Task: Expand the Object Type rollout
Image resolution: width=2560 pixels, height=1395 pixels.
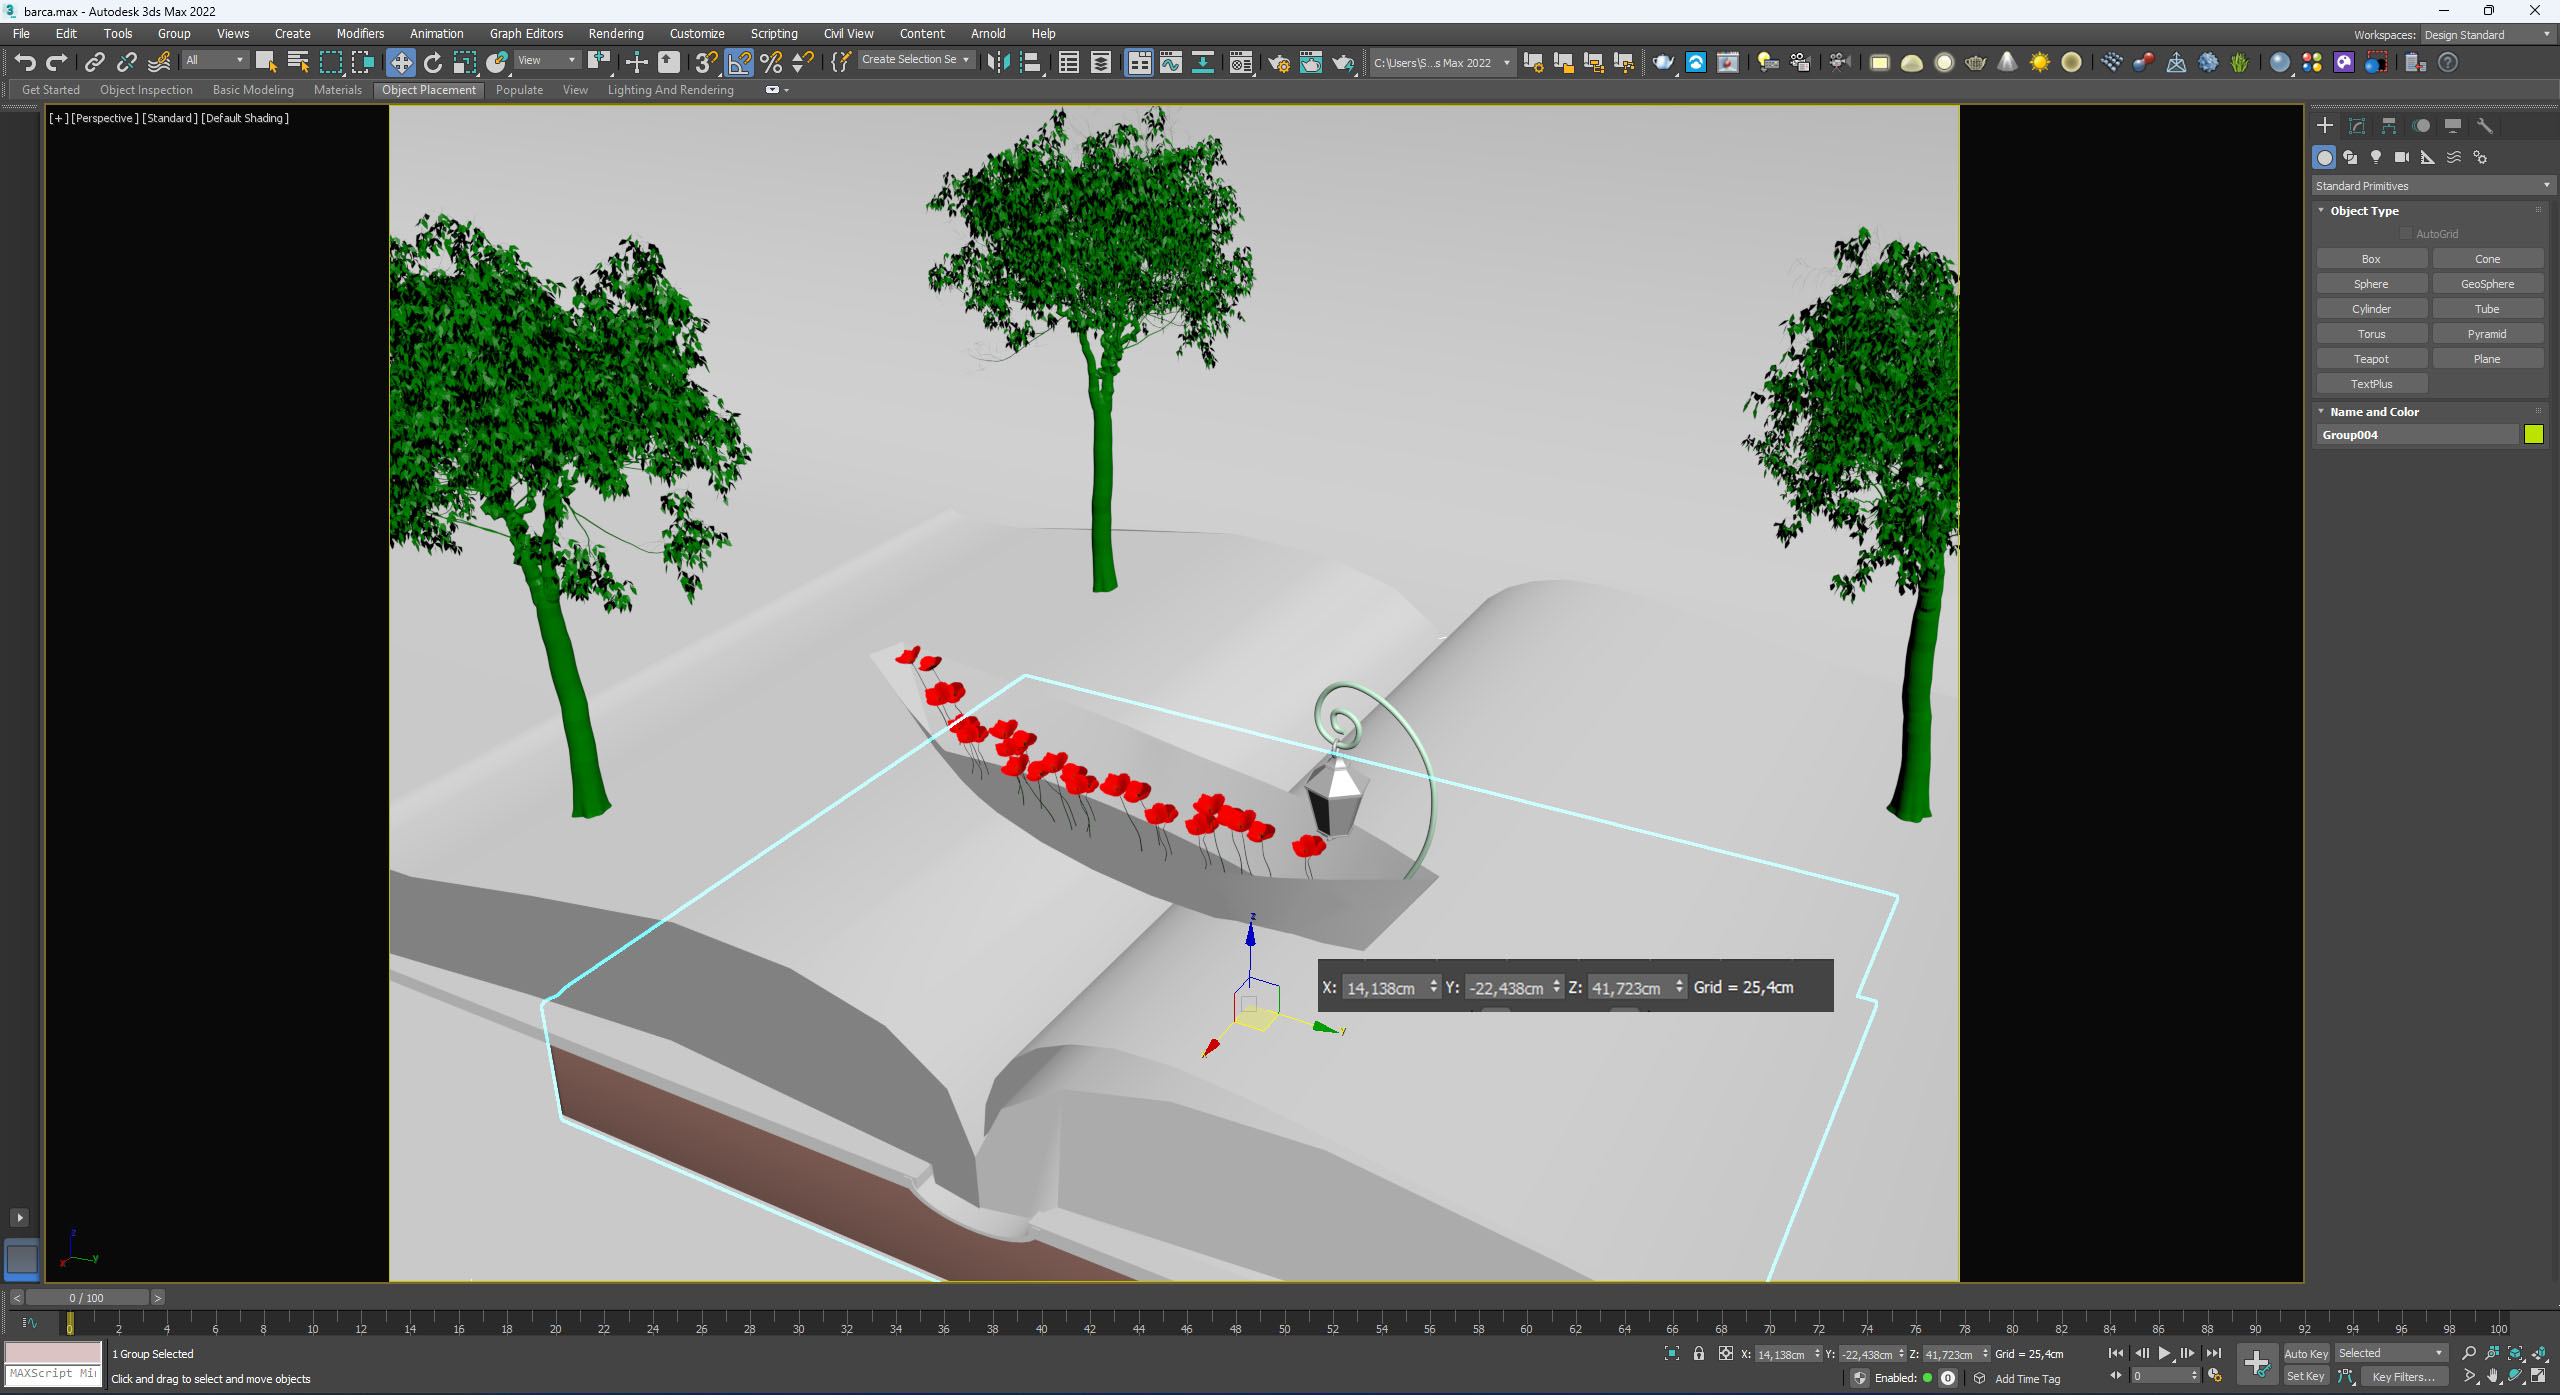Action: tap(2359, 208)
